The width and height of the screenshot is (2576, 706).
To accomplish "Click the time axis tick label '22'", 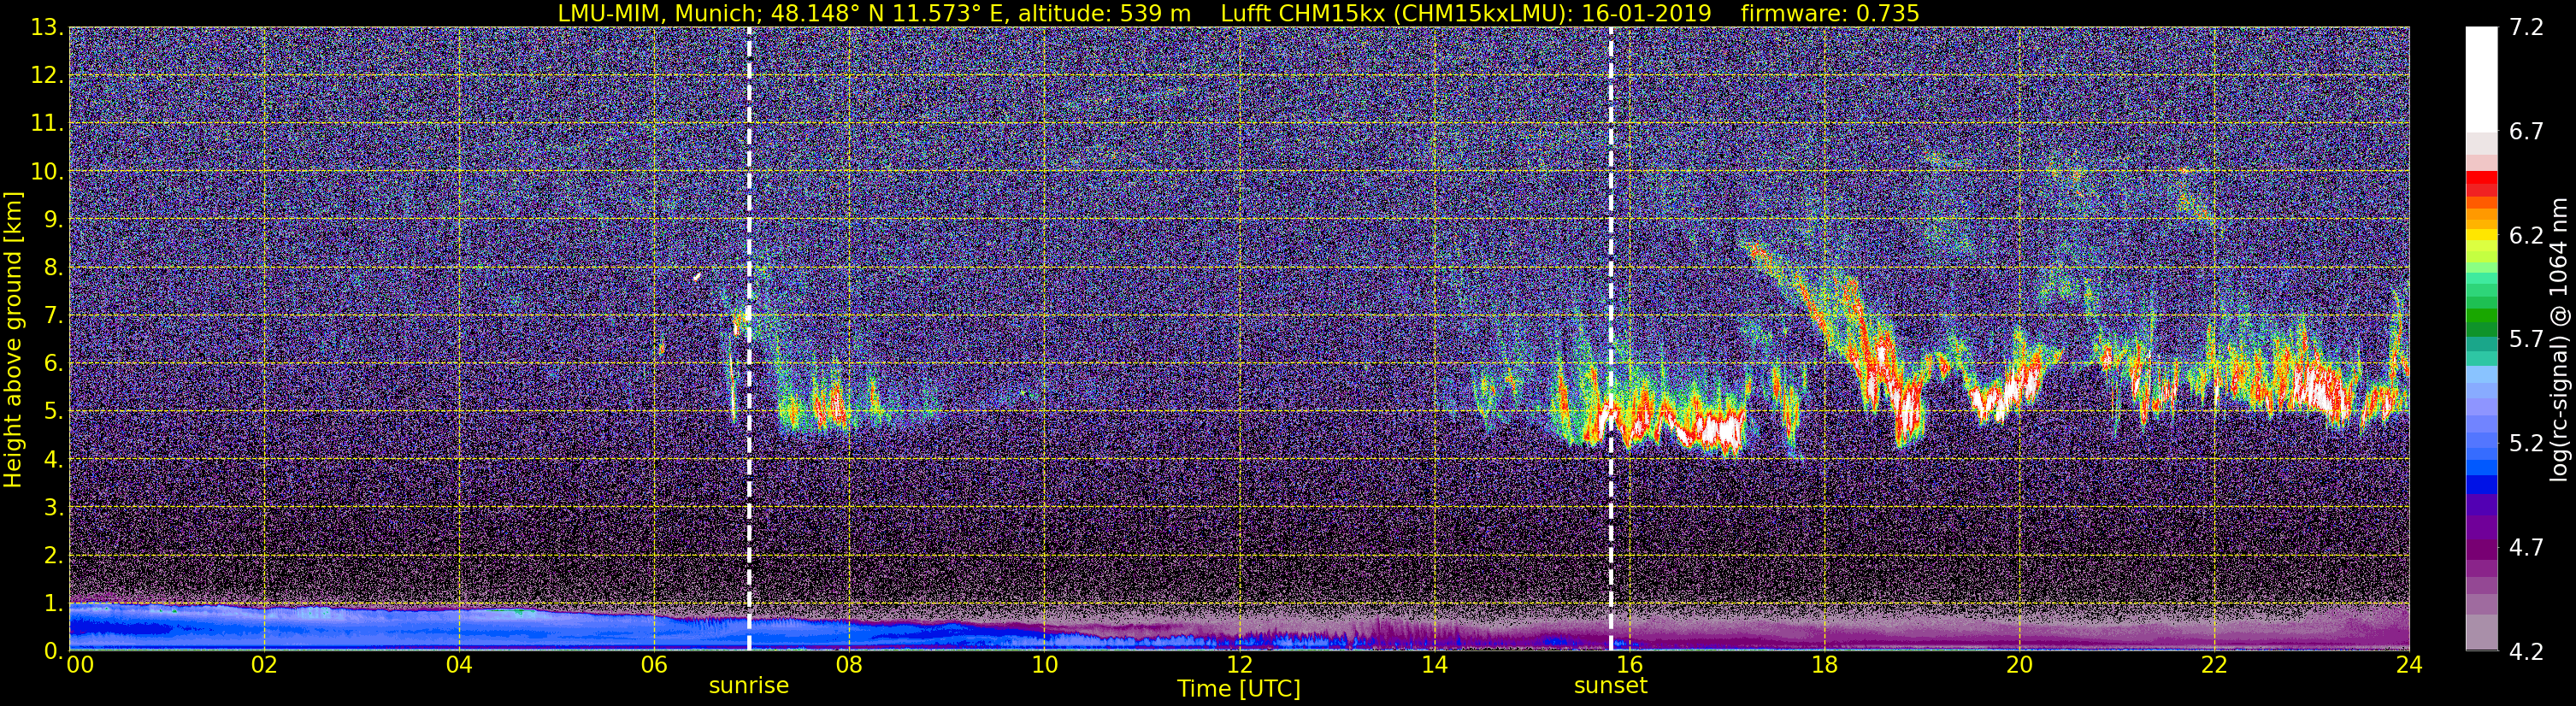I will tap(2214, 666).
